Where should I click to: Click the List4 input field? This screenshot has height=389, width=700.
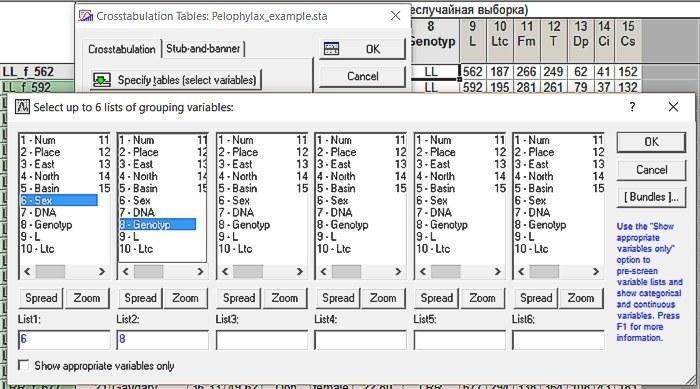[x=360, y=339]
